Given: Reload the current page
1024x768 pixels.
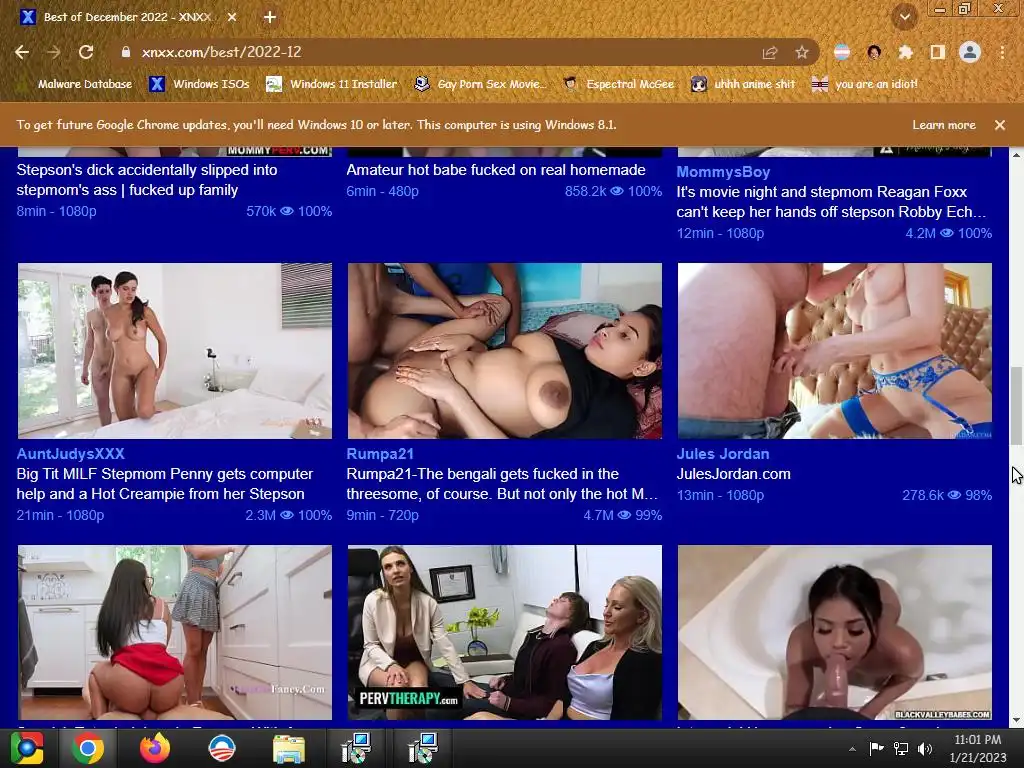Looking at the screenshot, I should point(86,52).
